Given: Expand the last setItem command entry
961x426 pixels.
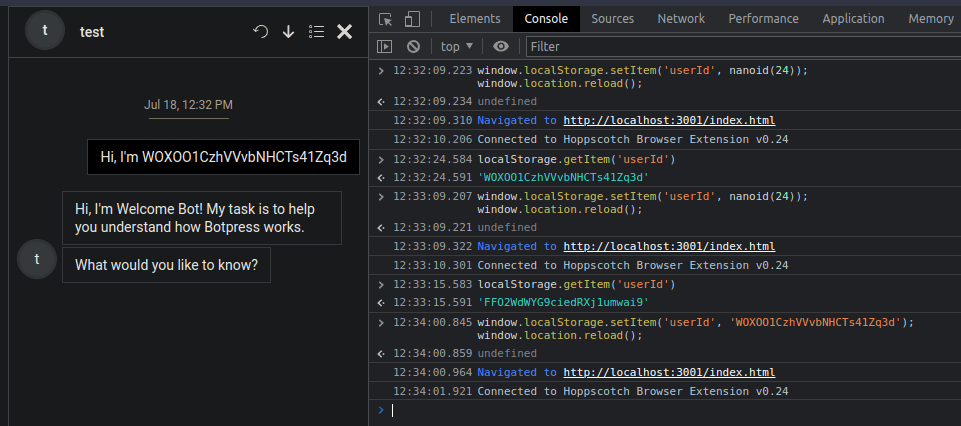Looking at the screenshot, I should coord(380,322).
